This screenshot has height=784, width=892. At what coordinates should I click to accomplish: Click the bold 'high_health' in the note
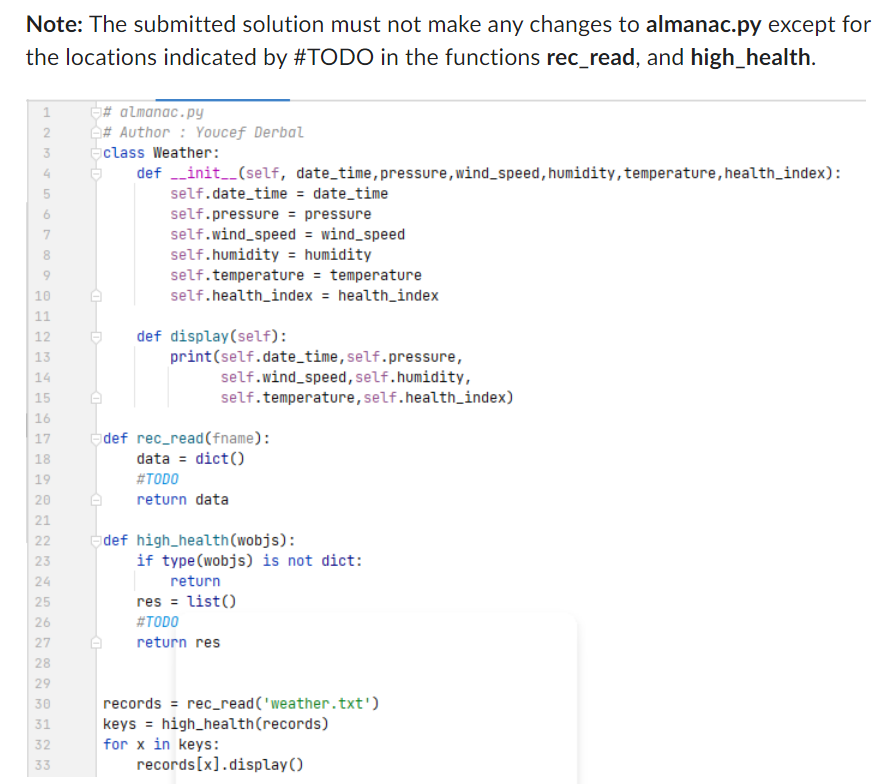coord(750,57)
